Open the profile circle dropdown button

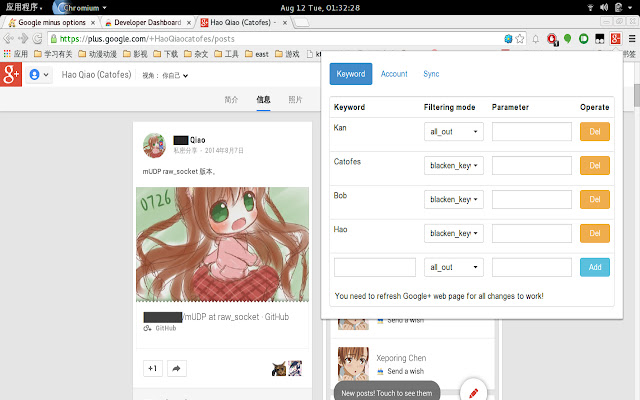(x=39, y=75)
